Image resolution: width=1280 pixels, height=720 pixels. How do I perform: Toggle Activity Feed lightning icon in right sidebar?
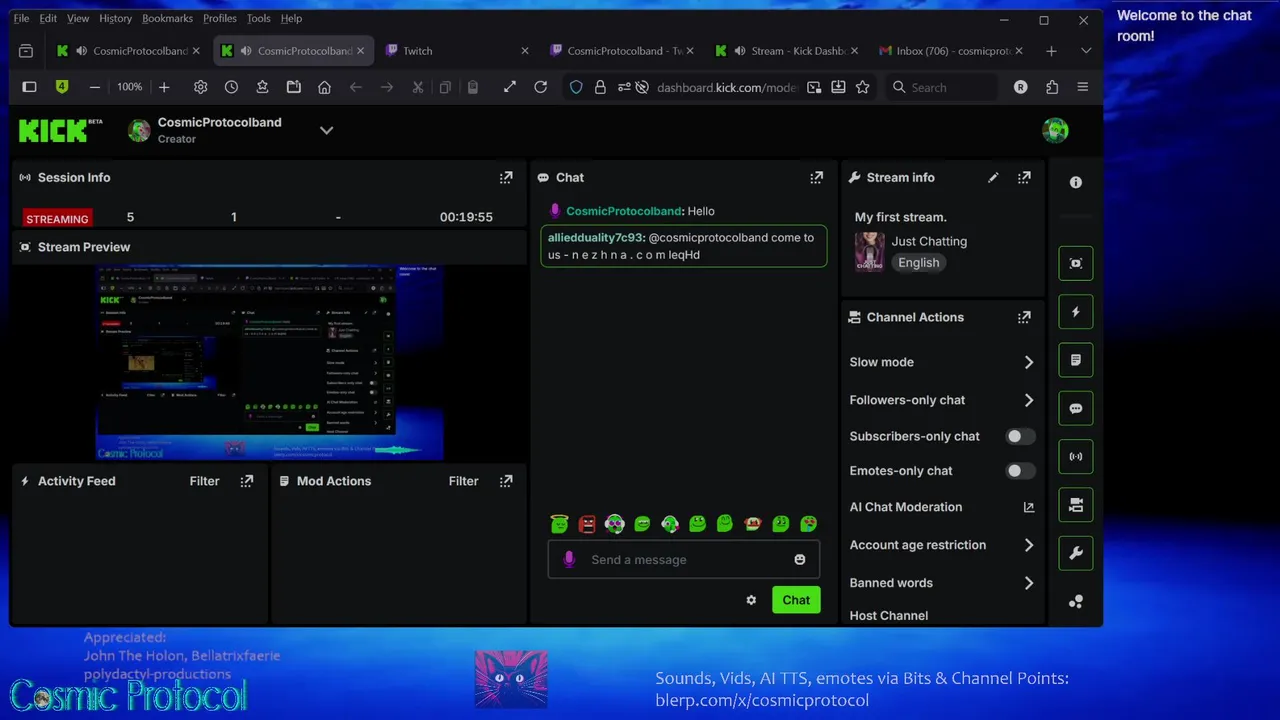pyautogui.click(x=1076, y=312)
